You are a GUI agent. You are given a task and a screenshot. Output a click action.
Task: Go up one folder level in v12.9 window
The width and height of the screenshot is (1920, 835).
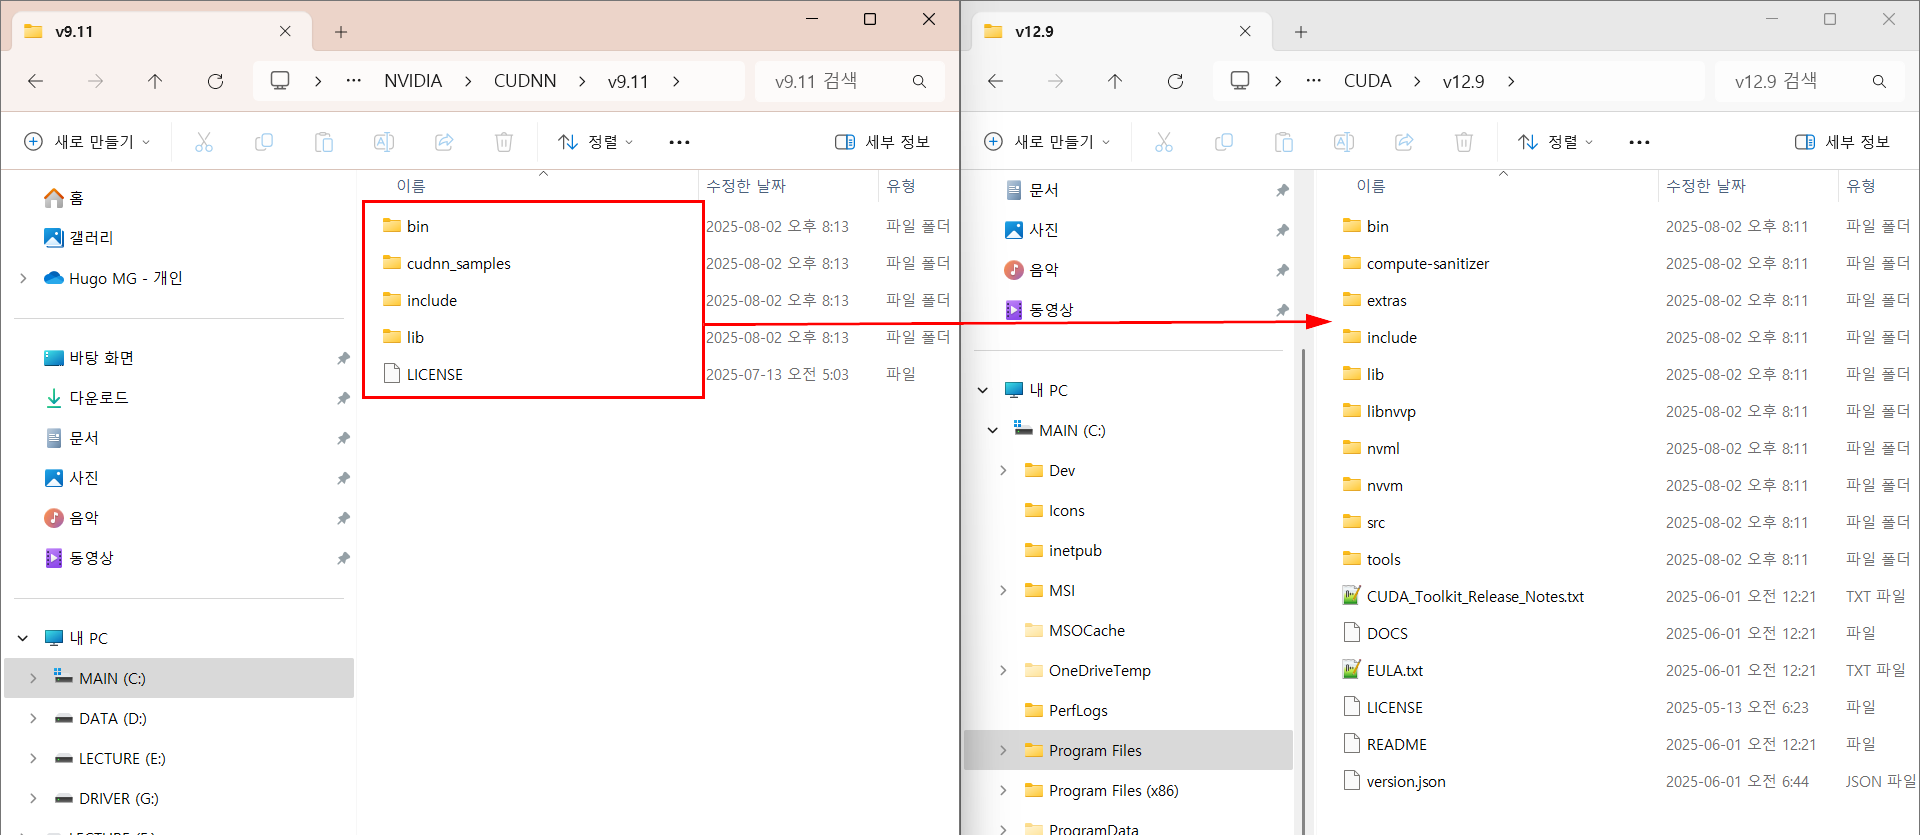point(1115,81)
